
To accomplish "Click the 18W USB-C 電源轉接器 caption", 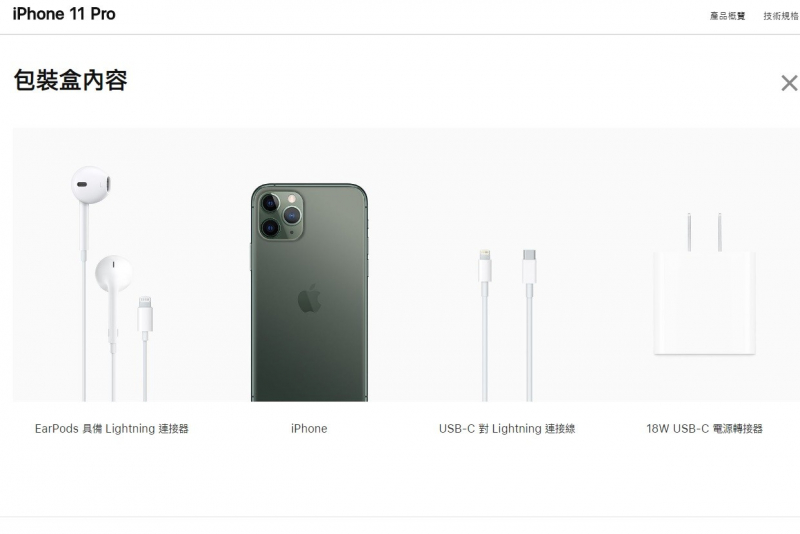I will tap(704, 428).
